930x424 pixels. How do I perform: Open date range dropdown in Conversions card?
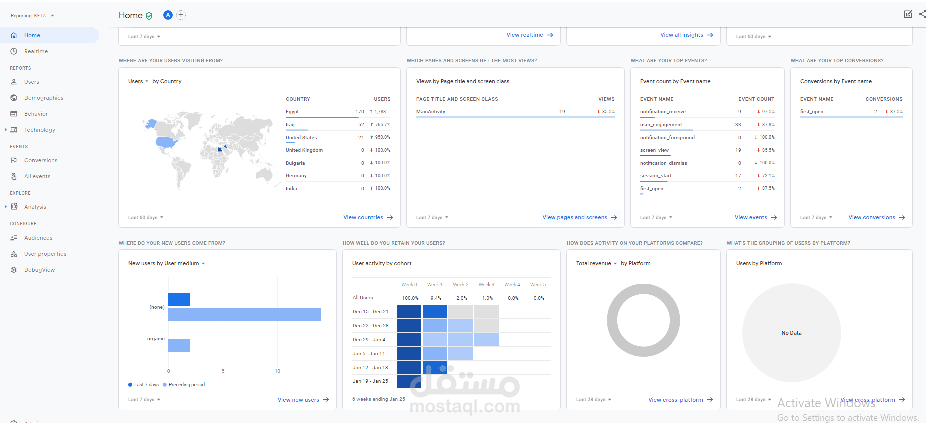(x=816, y=218)
